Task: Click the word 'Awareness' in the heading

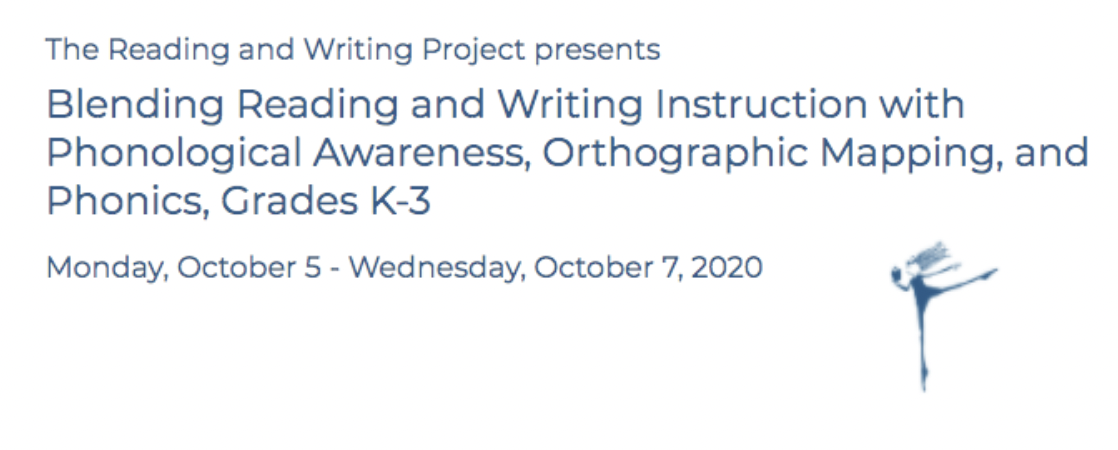Action: (x=417, y=154)
